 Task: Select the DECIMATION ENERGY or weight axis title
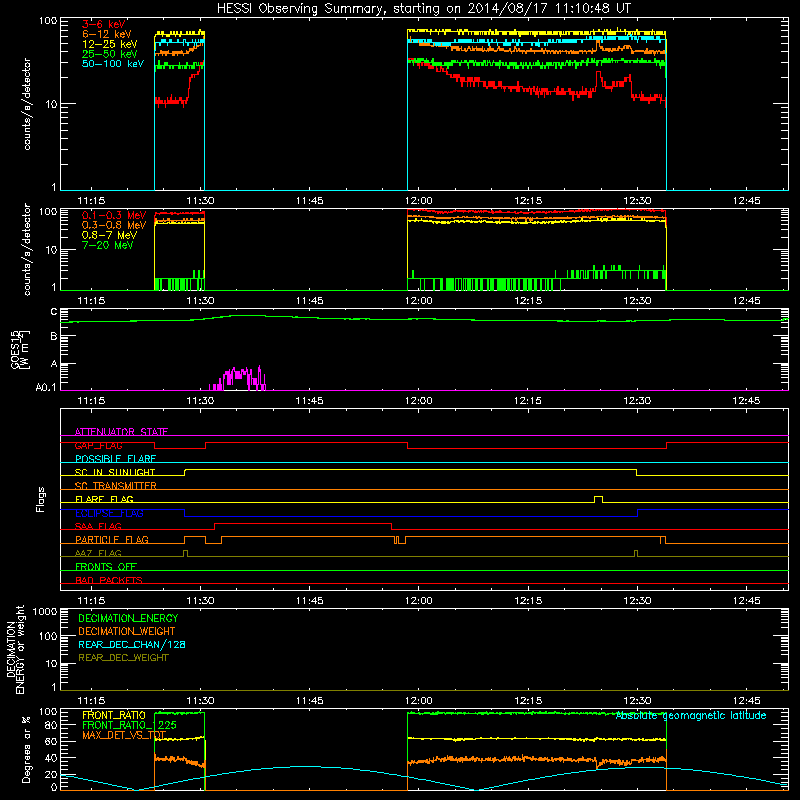coord(15,649)
